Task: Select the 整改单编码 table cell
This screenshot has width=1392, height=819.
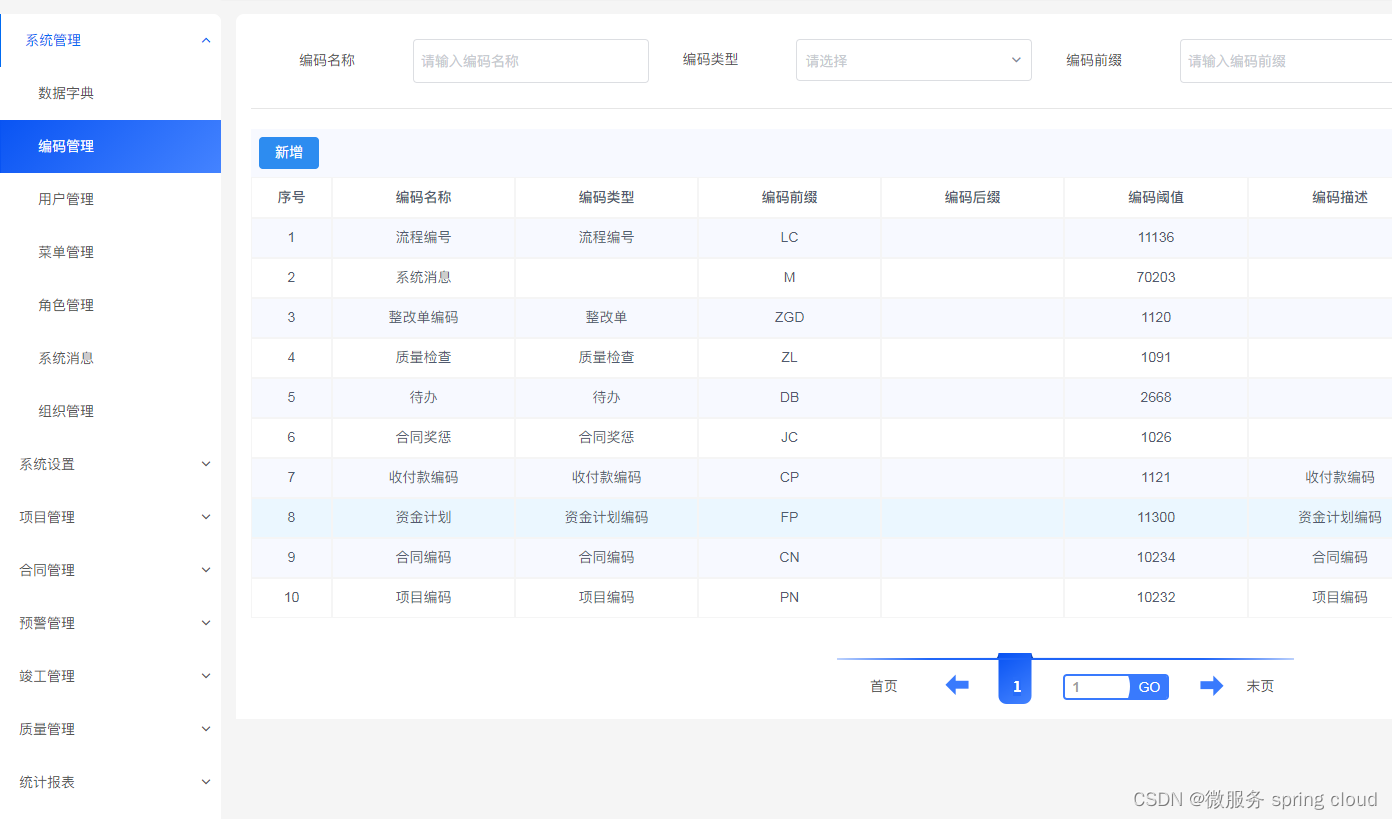Action: 423,318
